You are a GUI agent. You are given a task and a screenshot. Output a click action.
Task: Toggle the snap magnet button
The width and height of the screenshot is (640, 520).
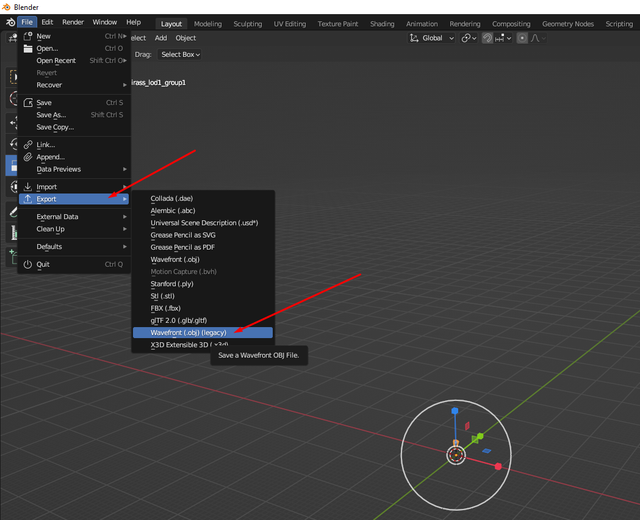click(487, 38)
